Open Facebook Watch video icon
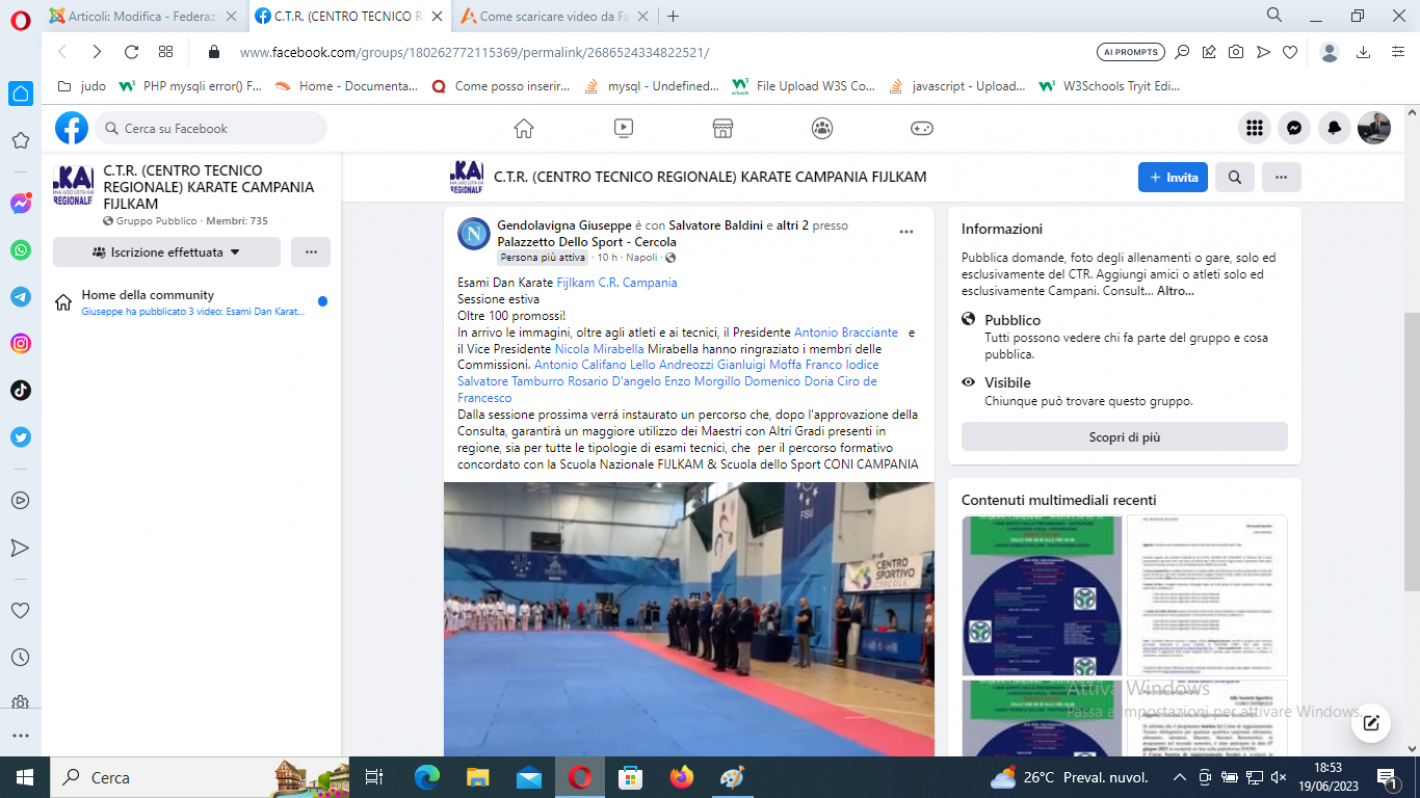 point(623,128)
